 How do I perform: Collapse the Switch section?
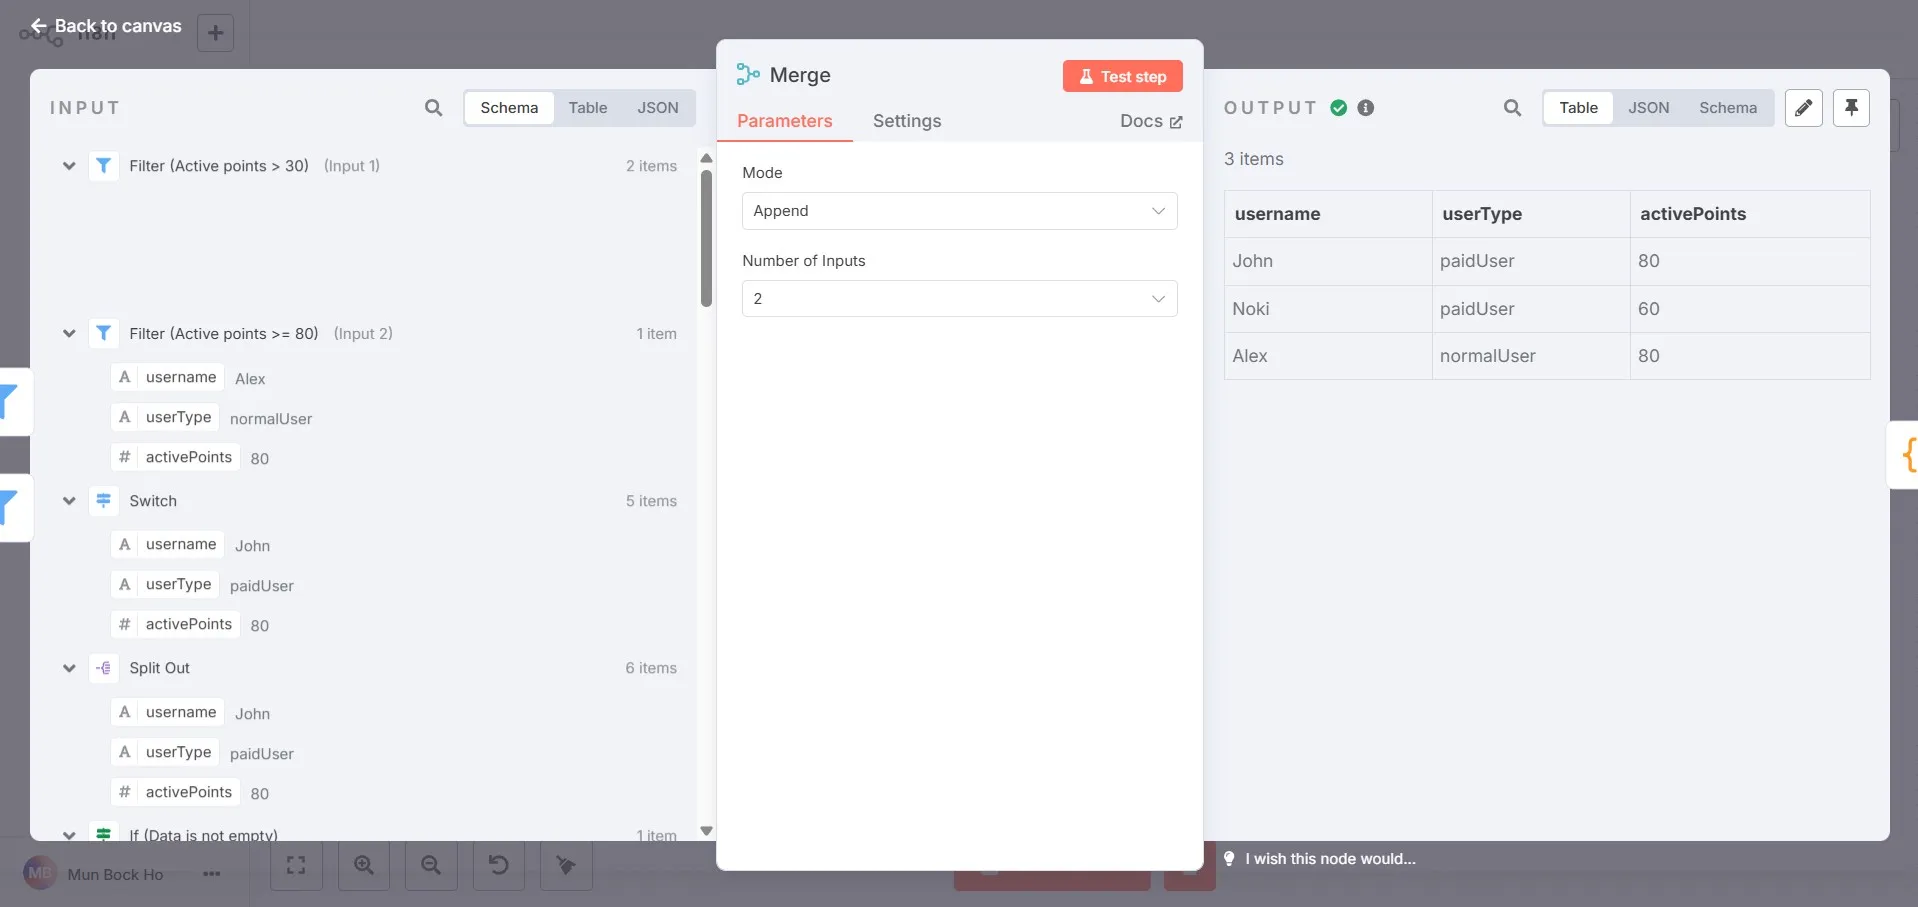coord(69,501)
